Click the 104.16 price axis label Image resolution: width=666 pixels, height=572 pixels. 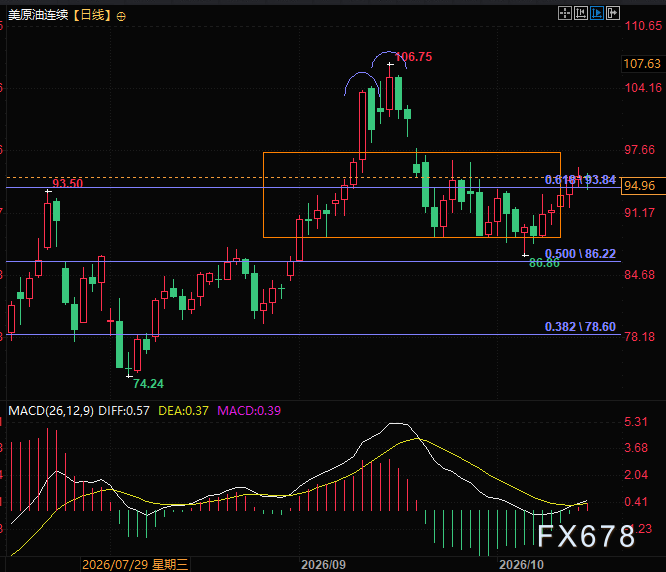pyautogui.click(x=643, y=88)
